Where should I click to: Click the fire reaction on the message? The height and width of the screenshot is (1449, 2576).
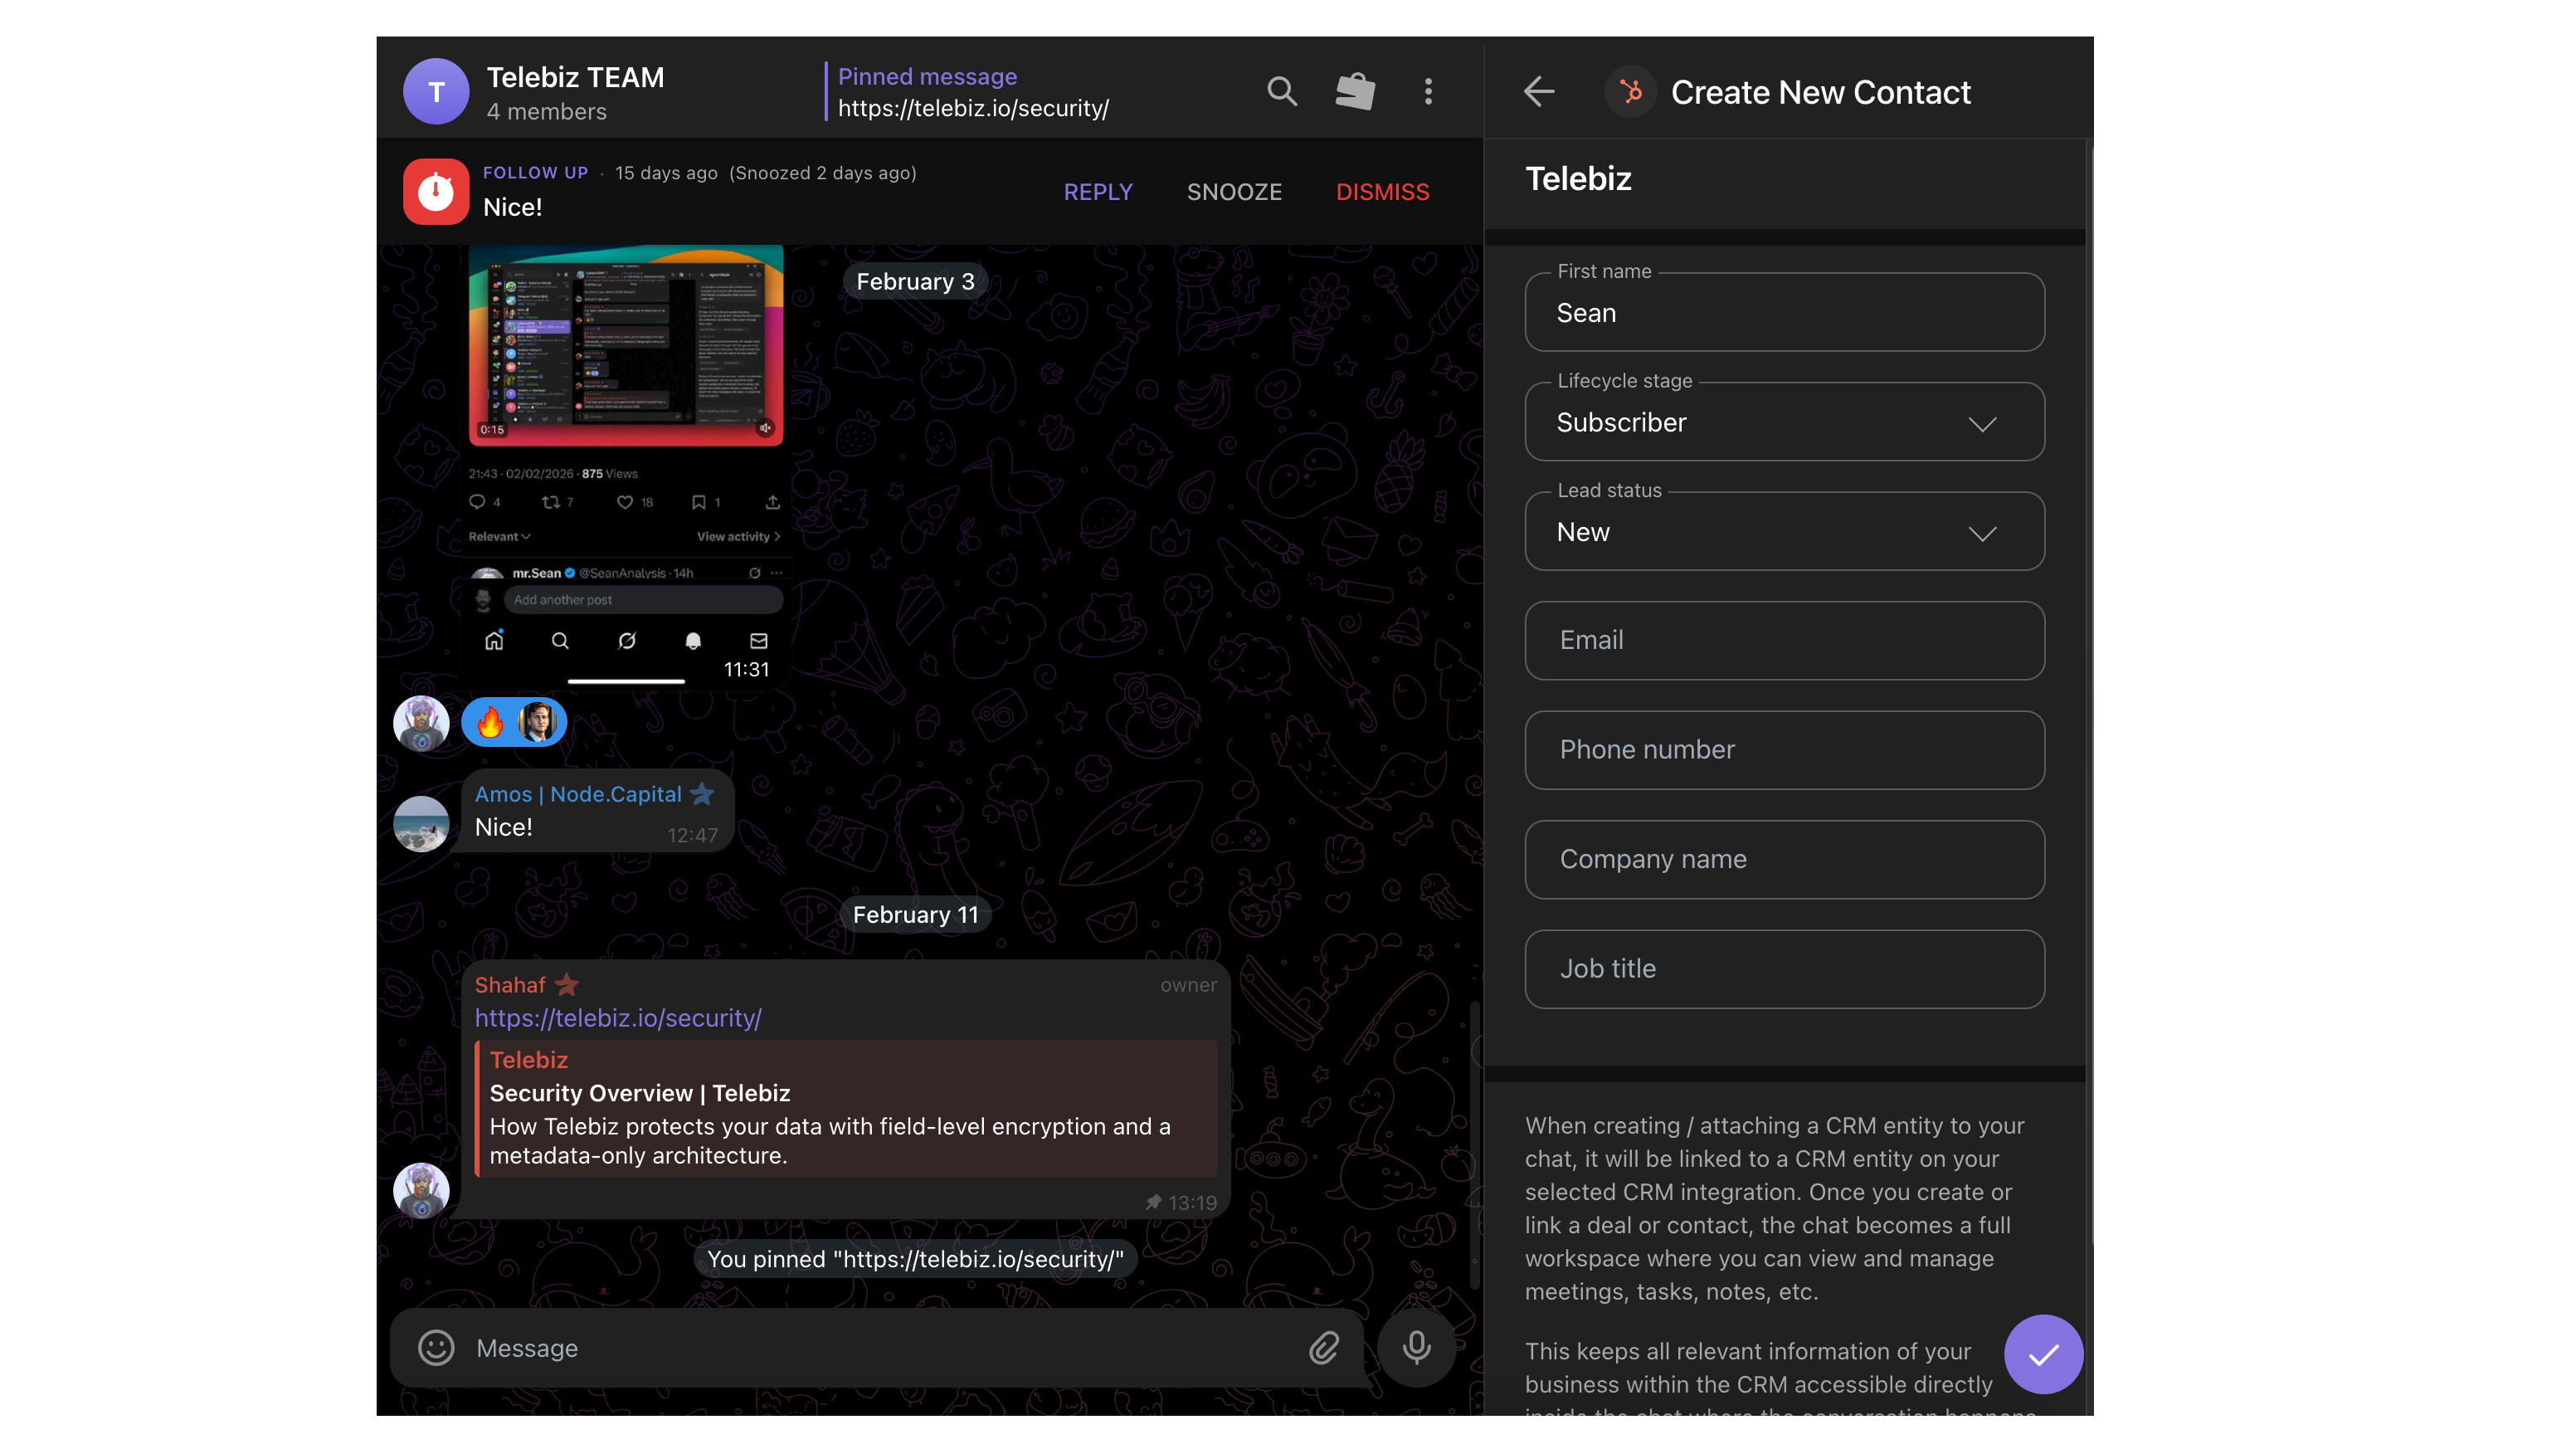tap(490, 722)
